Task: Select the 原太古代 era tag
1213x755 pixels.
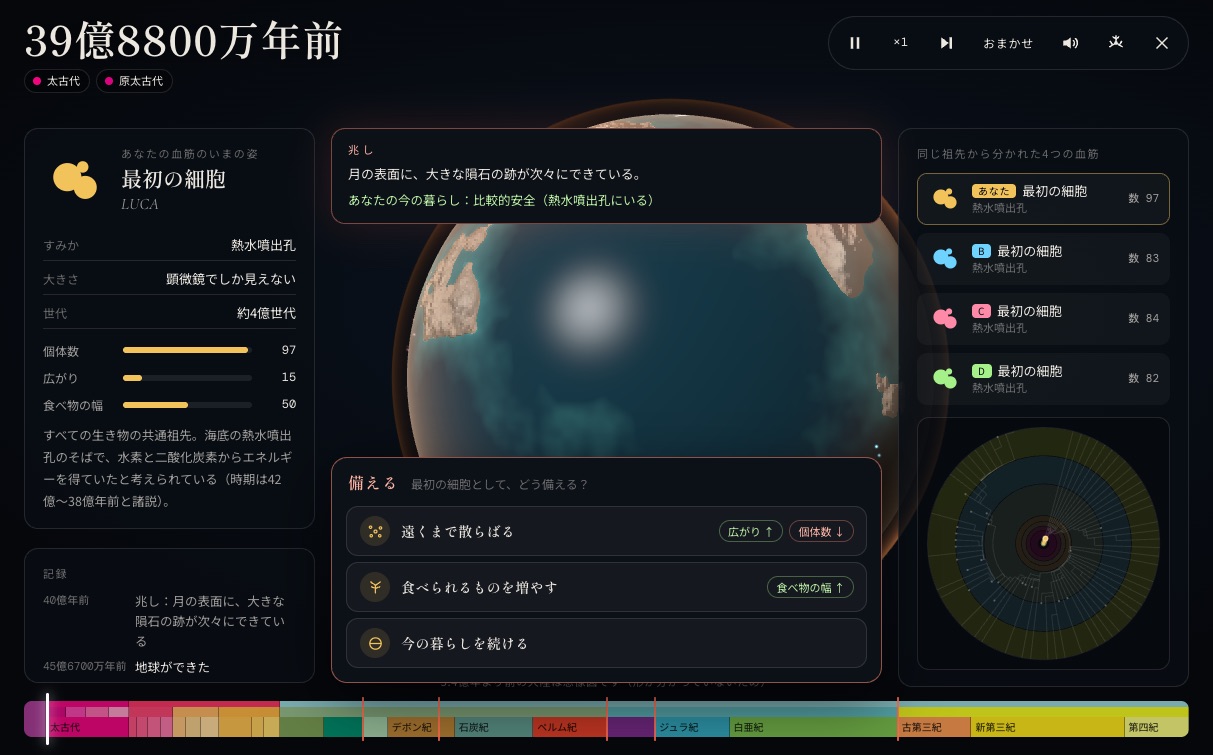Action: tap(134, 81)
